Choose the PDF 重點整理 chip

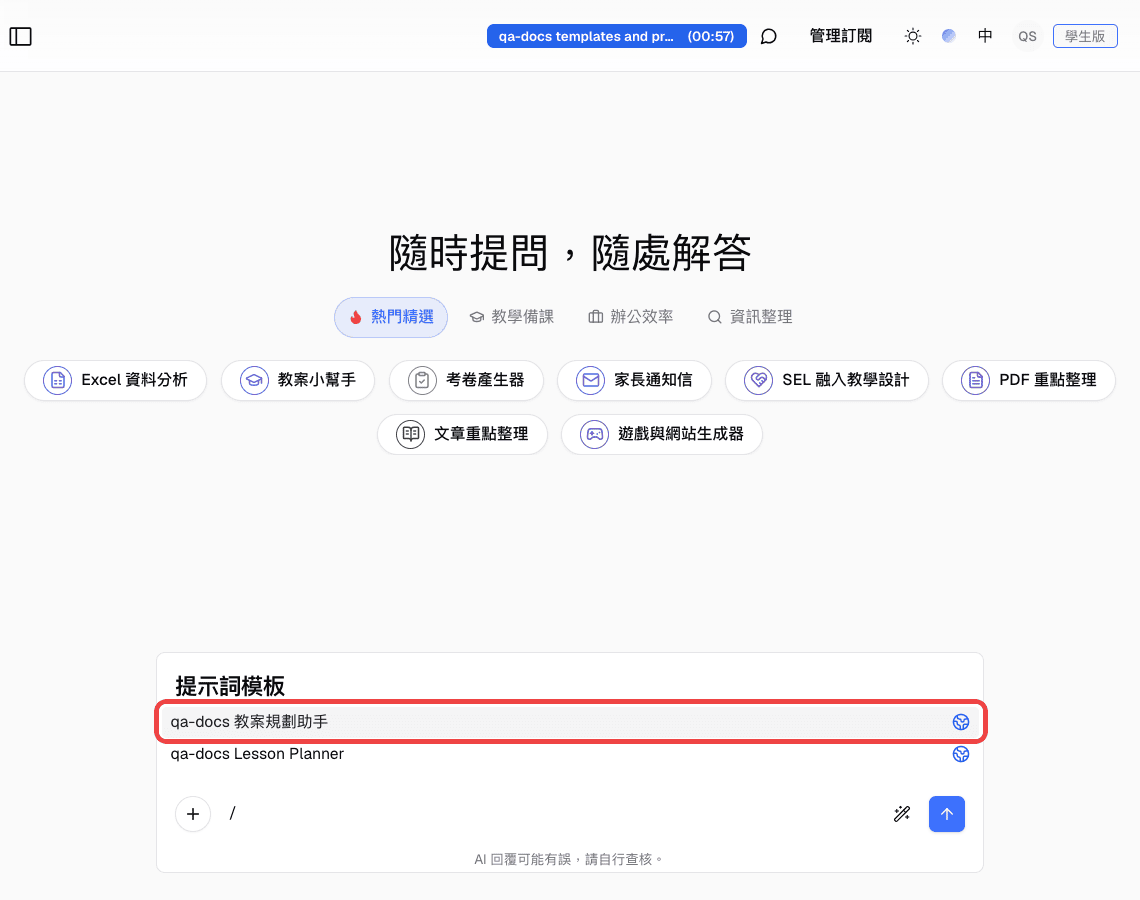pos(1029,380)
